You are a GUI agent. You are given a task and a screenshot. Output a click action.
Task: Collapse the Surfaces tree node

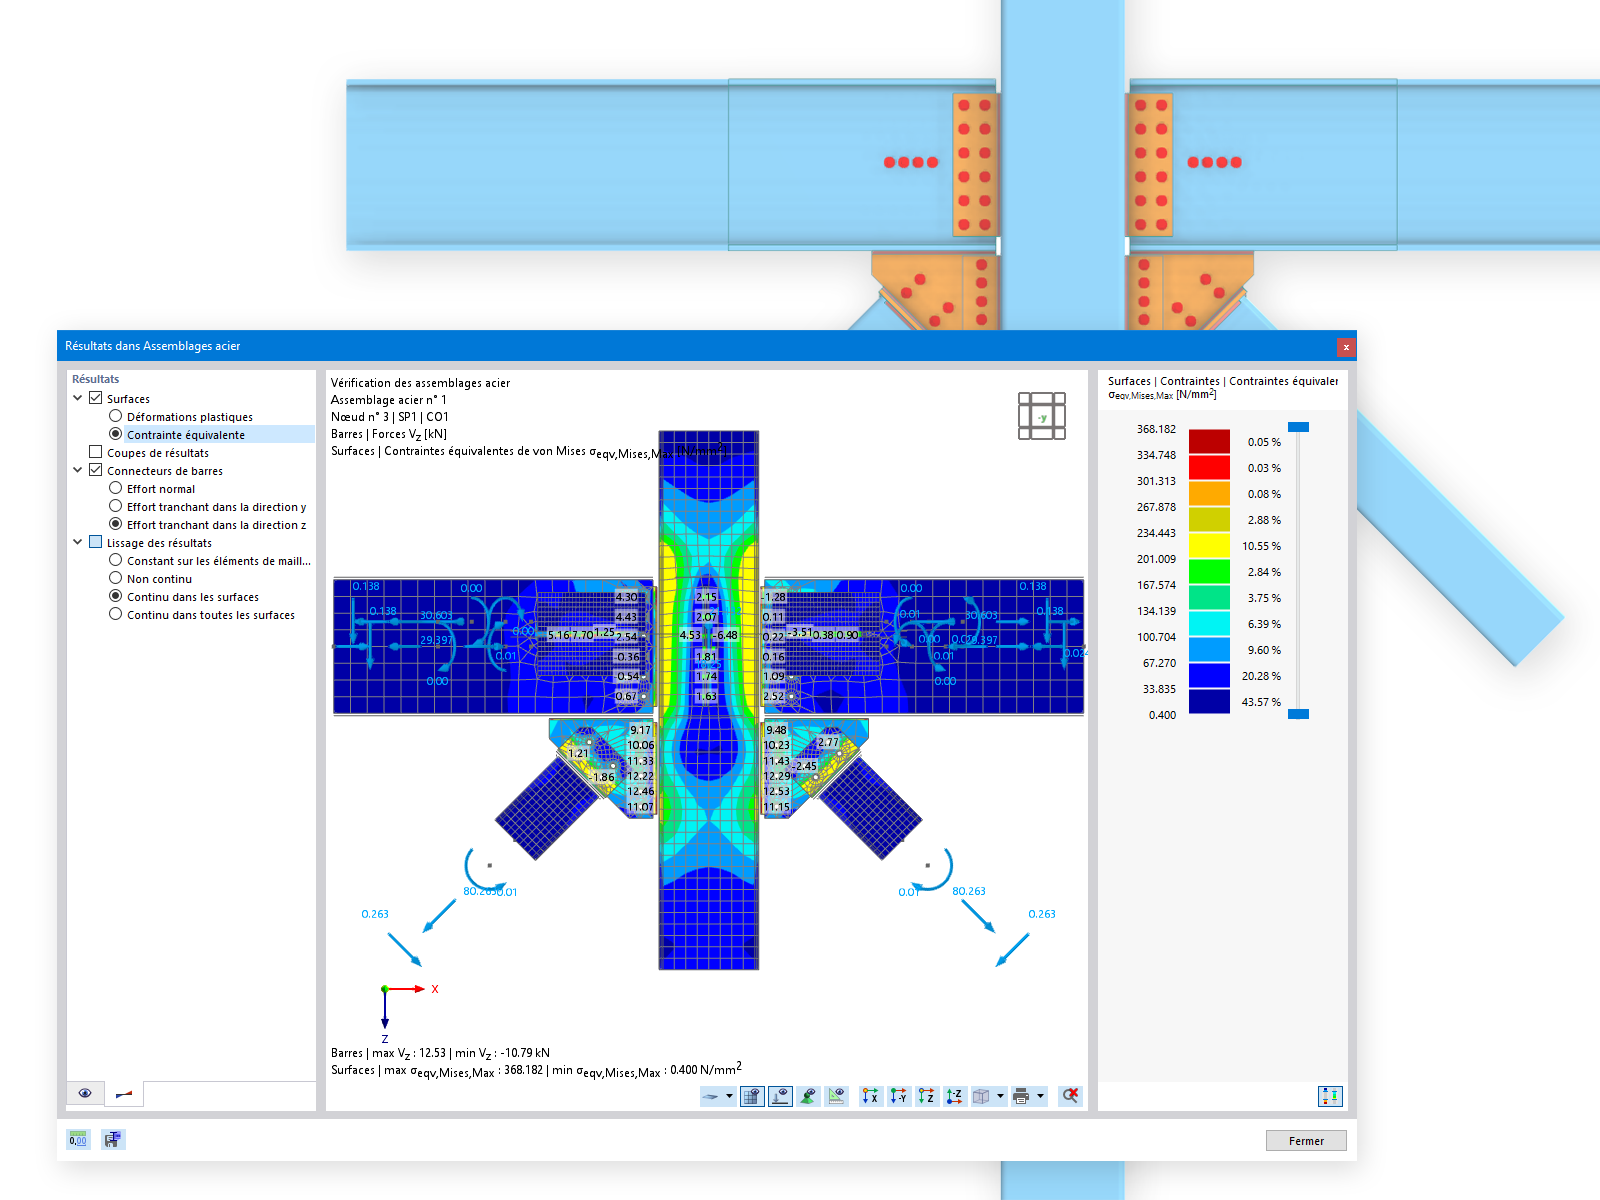click(x=78, y=398)
